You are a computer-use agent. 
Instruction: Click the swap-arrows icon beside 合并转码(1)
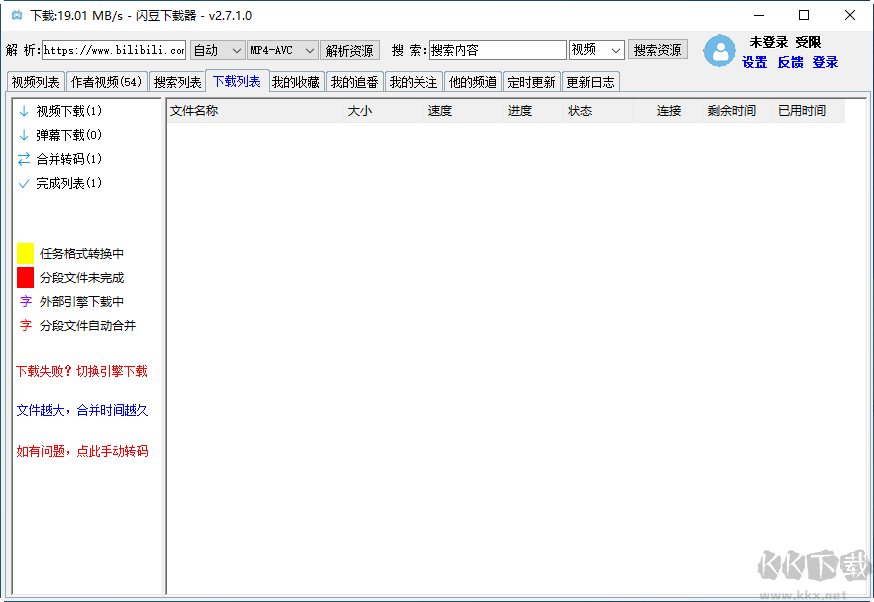coord(24,159)
